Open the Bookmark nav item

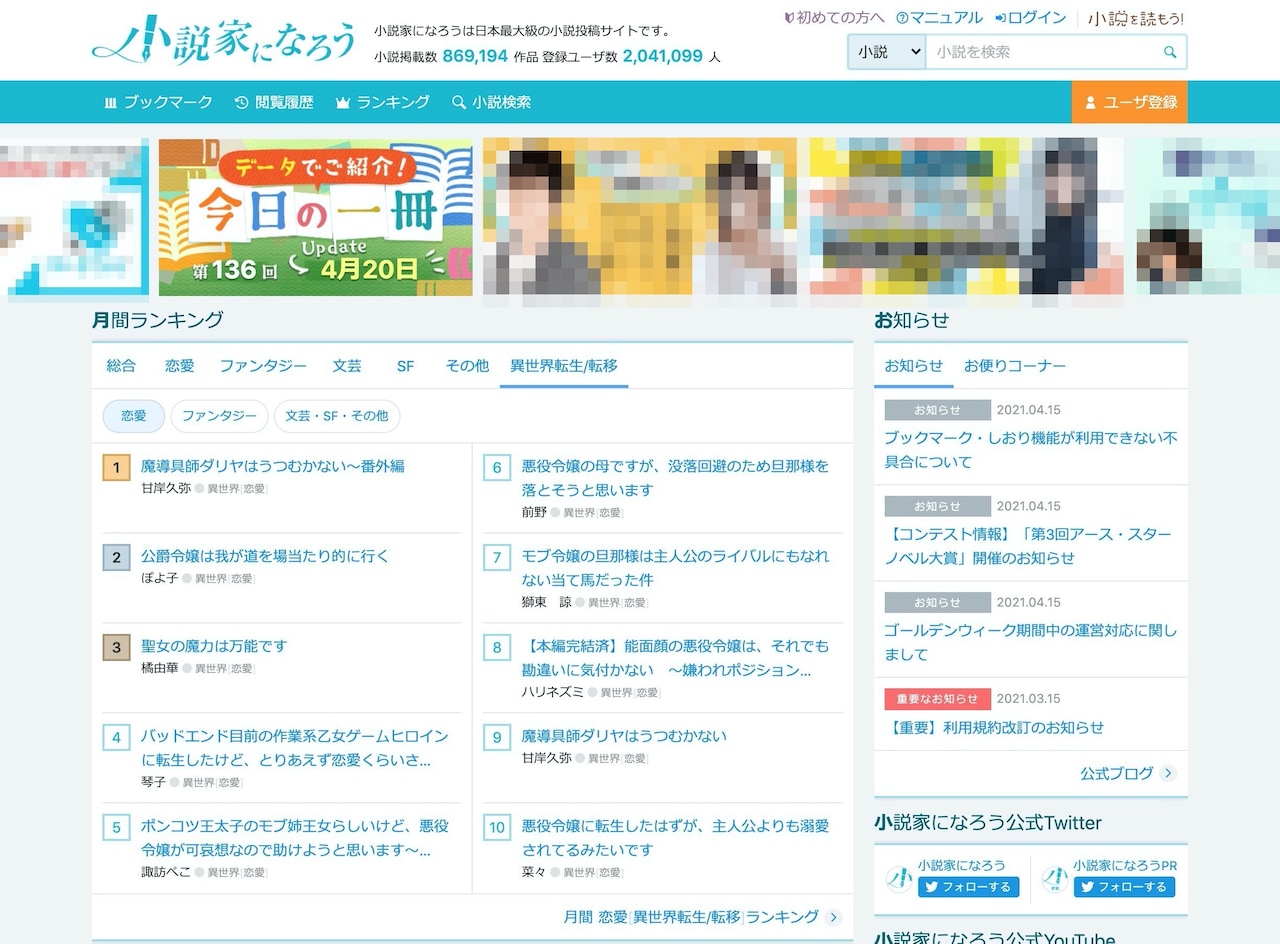point(158,102)
